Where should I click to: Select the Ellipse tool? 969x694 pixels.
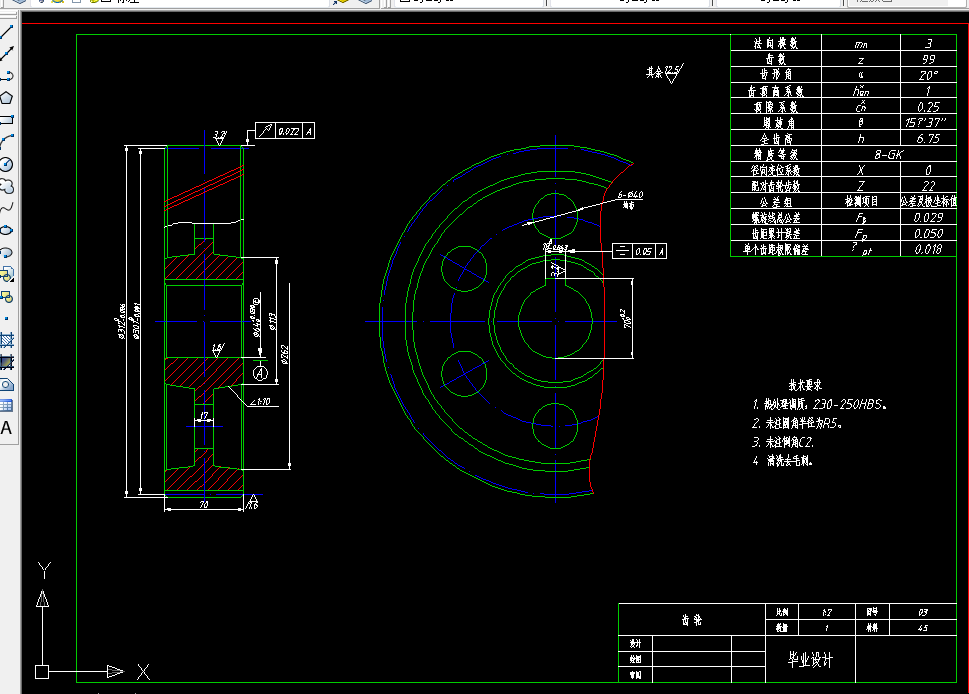point(7,230)
